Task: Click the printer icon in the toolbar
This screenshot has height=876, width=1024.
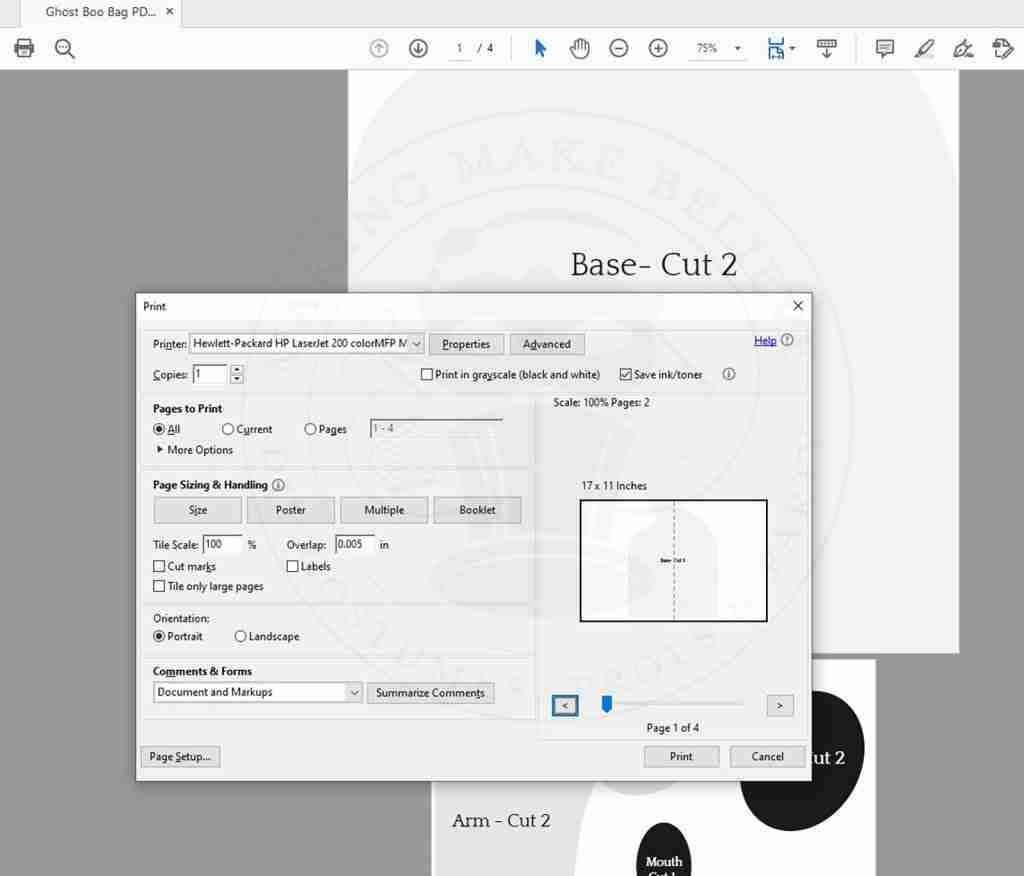Action: point(24,48)
